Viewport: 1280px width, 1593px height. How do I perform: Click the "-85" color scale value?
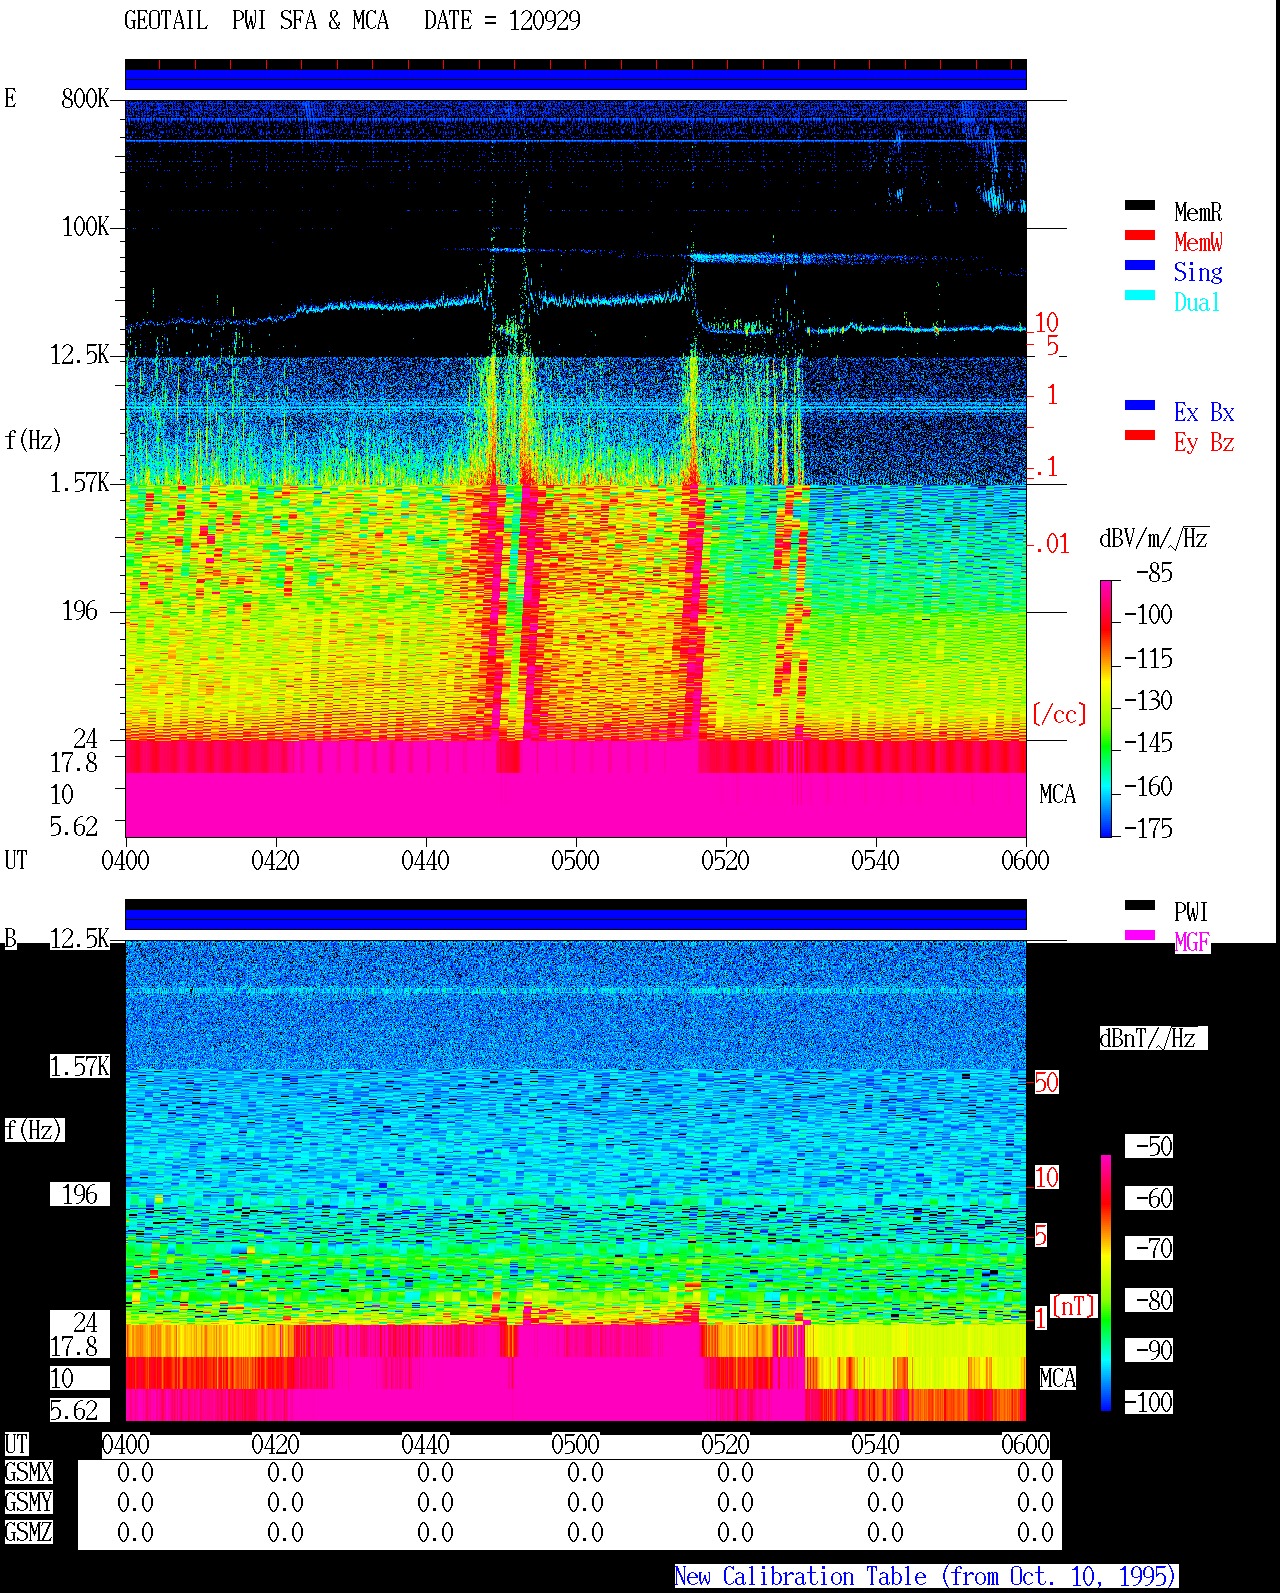point(1154,574)
